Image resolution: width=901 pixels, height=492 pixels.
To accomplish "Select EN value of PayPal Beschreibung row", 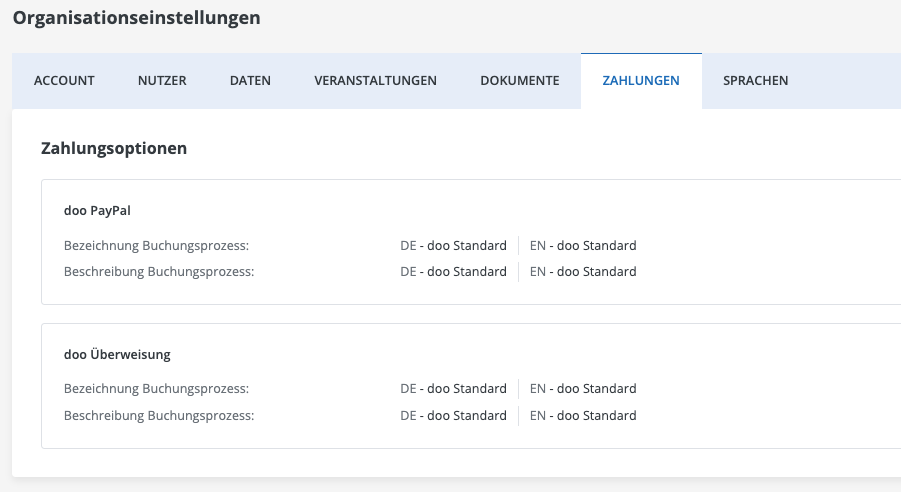I will [583, 271].
